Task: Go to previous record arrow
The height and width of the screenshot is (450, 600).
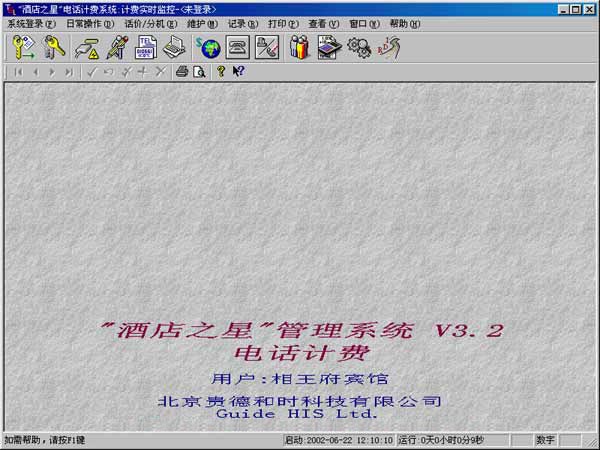Action: pos(36,72)
